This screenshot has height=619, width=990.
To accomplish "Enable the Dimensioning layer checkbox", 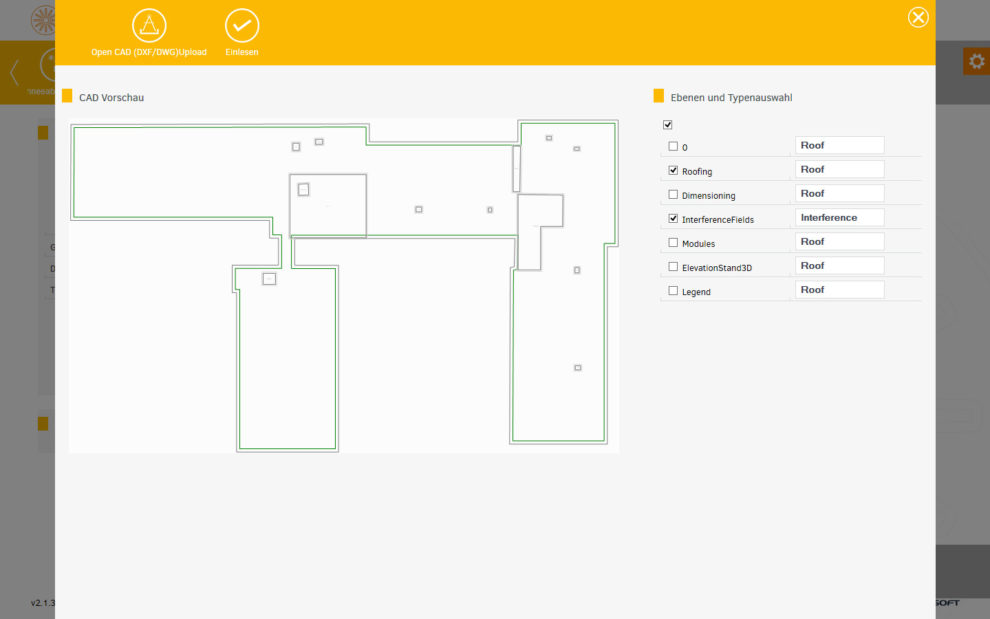I will [673, 194].
